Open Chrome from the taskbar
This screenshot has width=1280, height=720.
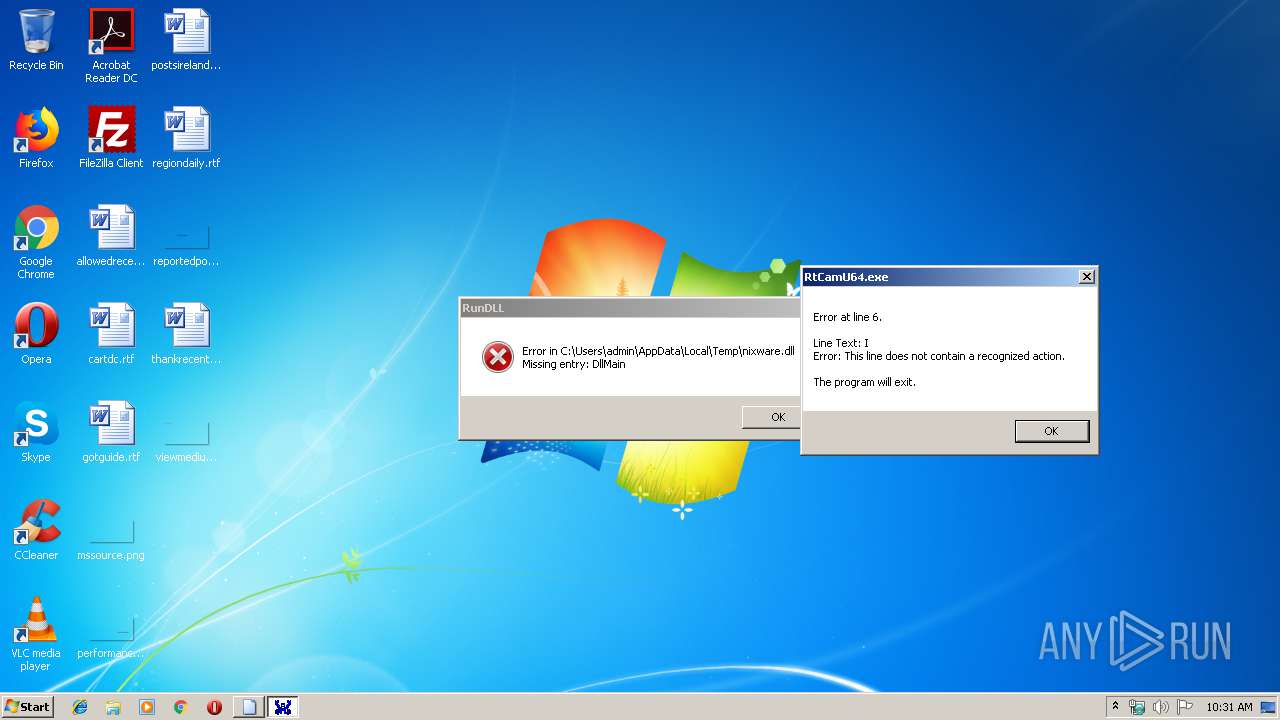[x=181, y=707]
